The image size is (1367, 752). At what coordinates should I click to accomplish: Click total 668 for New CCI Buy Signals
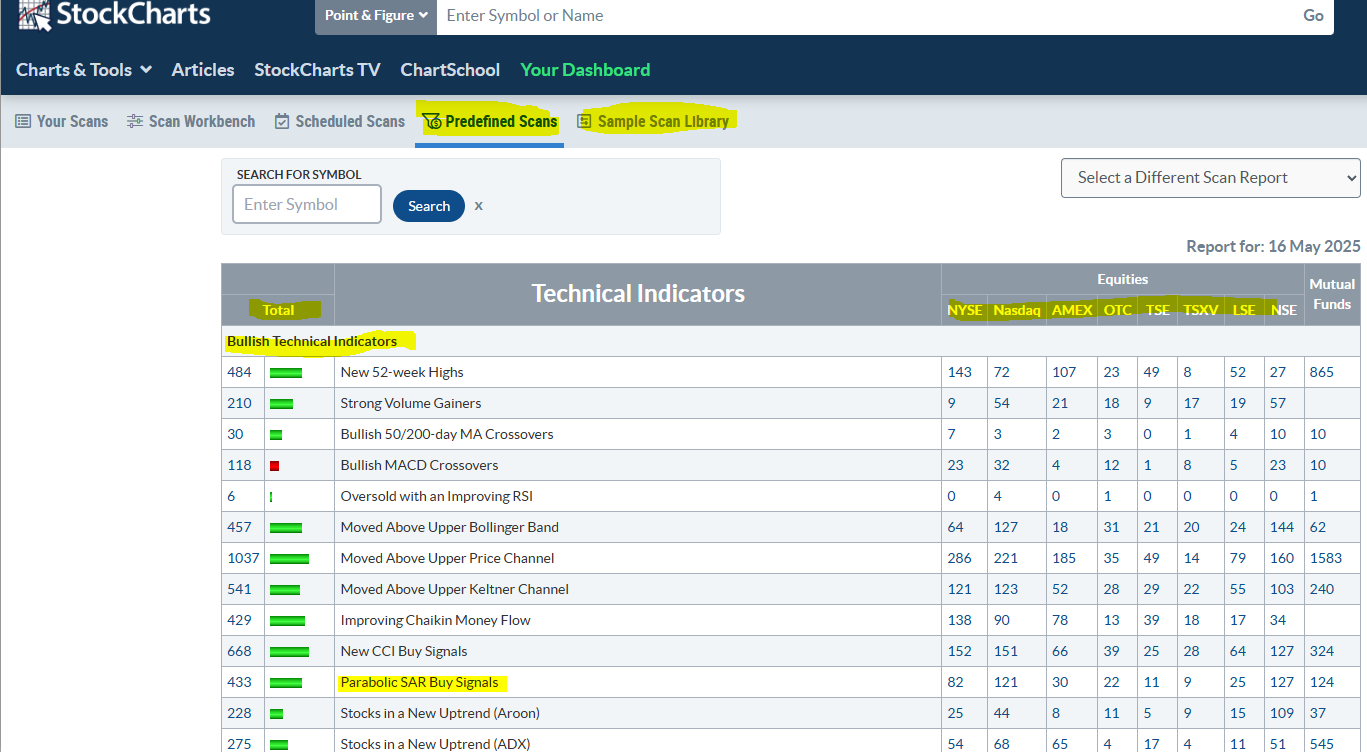[239, 651]
